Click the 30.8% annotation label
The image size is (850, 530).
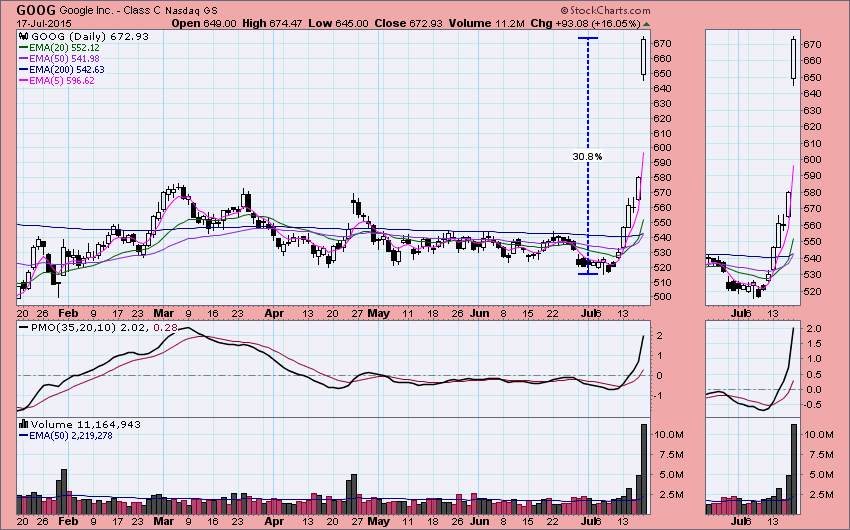tap(588, 157)
